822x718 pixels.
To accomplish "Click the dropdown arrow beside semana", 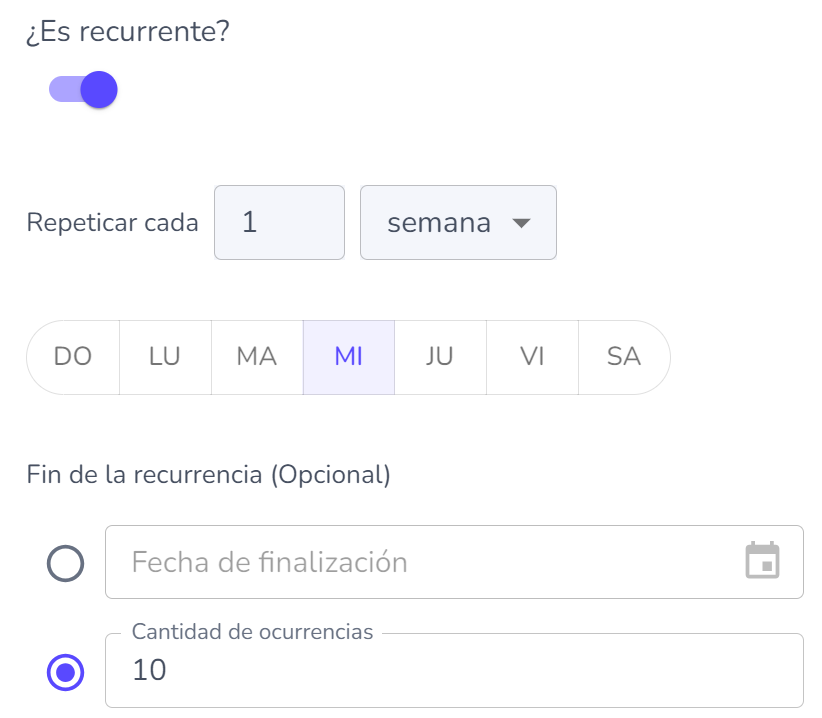I will click(520, 222).
